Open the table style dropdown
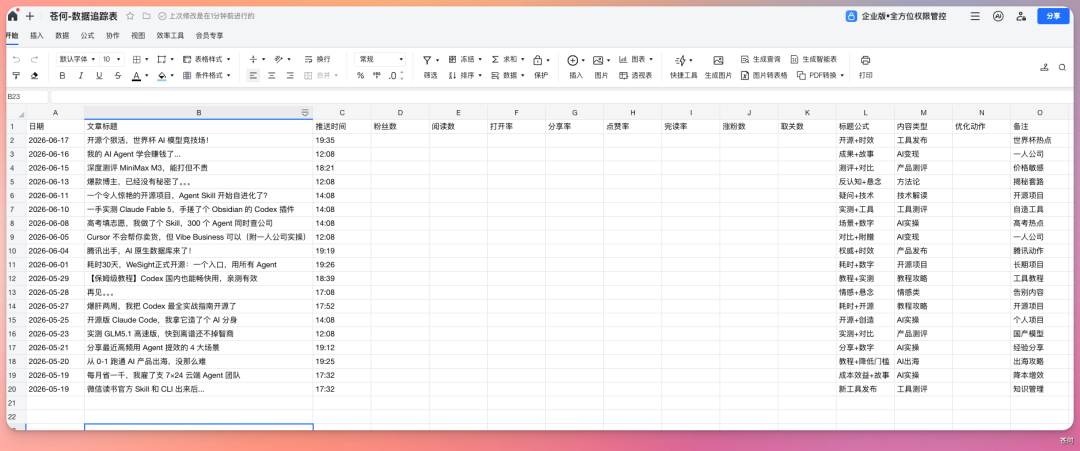 [x=207, y=60]
